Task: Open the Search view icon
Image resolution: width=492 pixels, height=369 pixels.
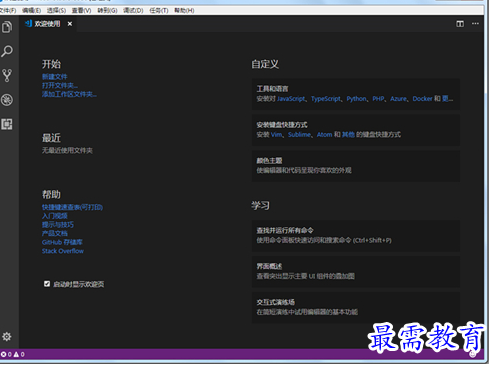Action: pos(7,51)
